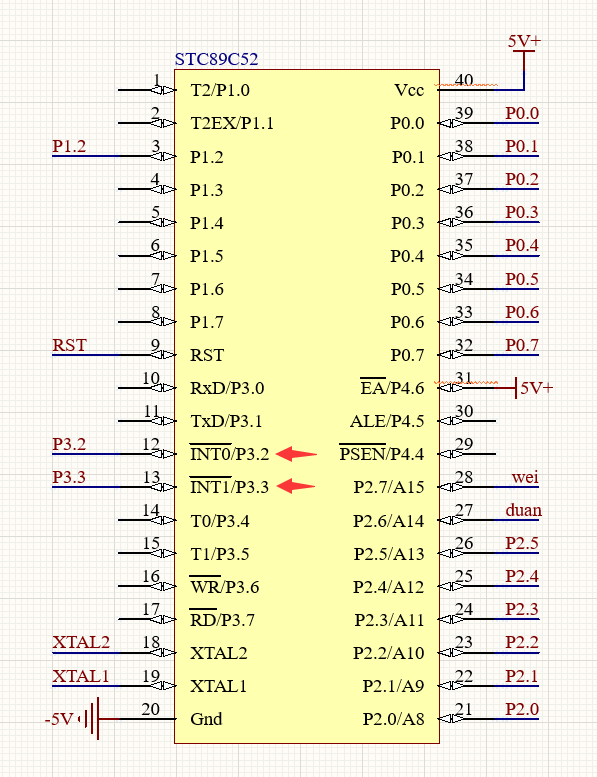This screenshot has height=777, width=597.
Task: Click the P0.0 net label on the right
Action: coord(522,113)
